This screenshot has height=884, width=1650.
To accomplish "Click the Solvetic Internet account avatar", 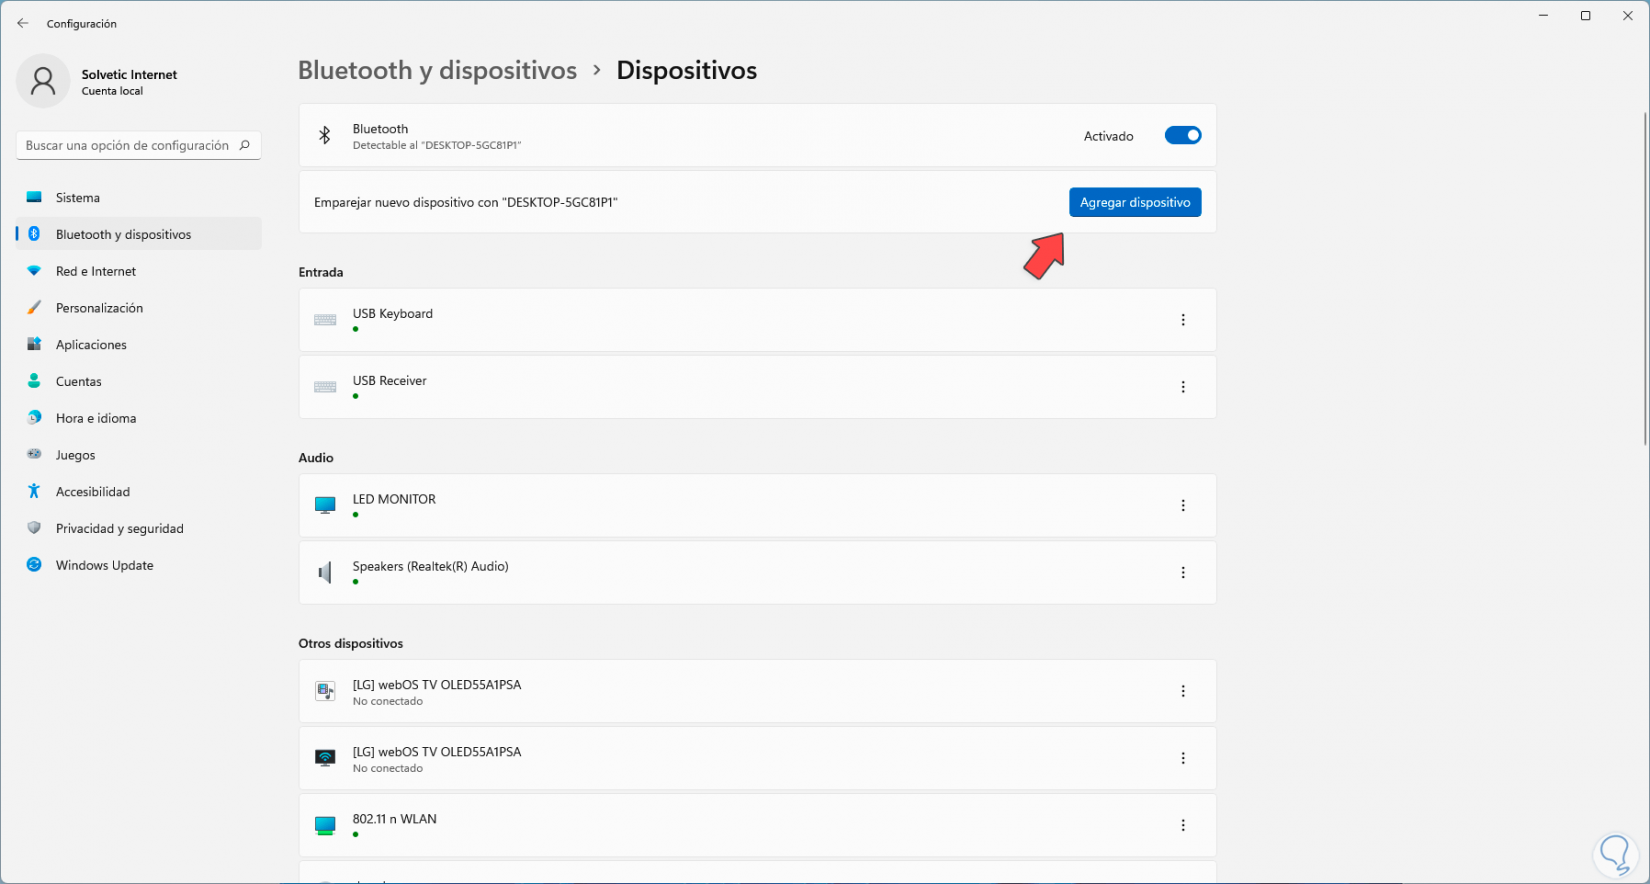I will click(x=43, y=81).
